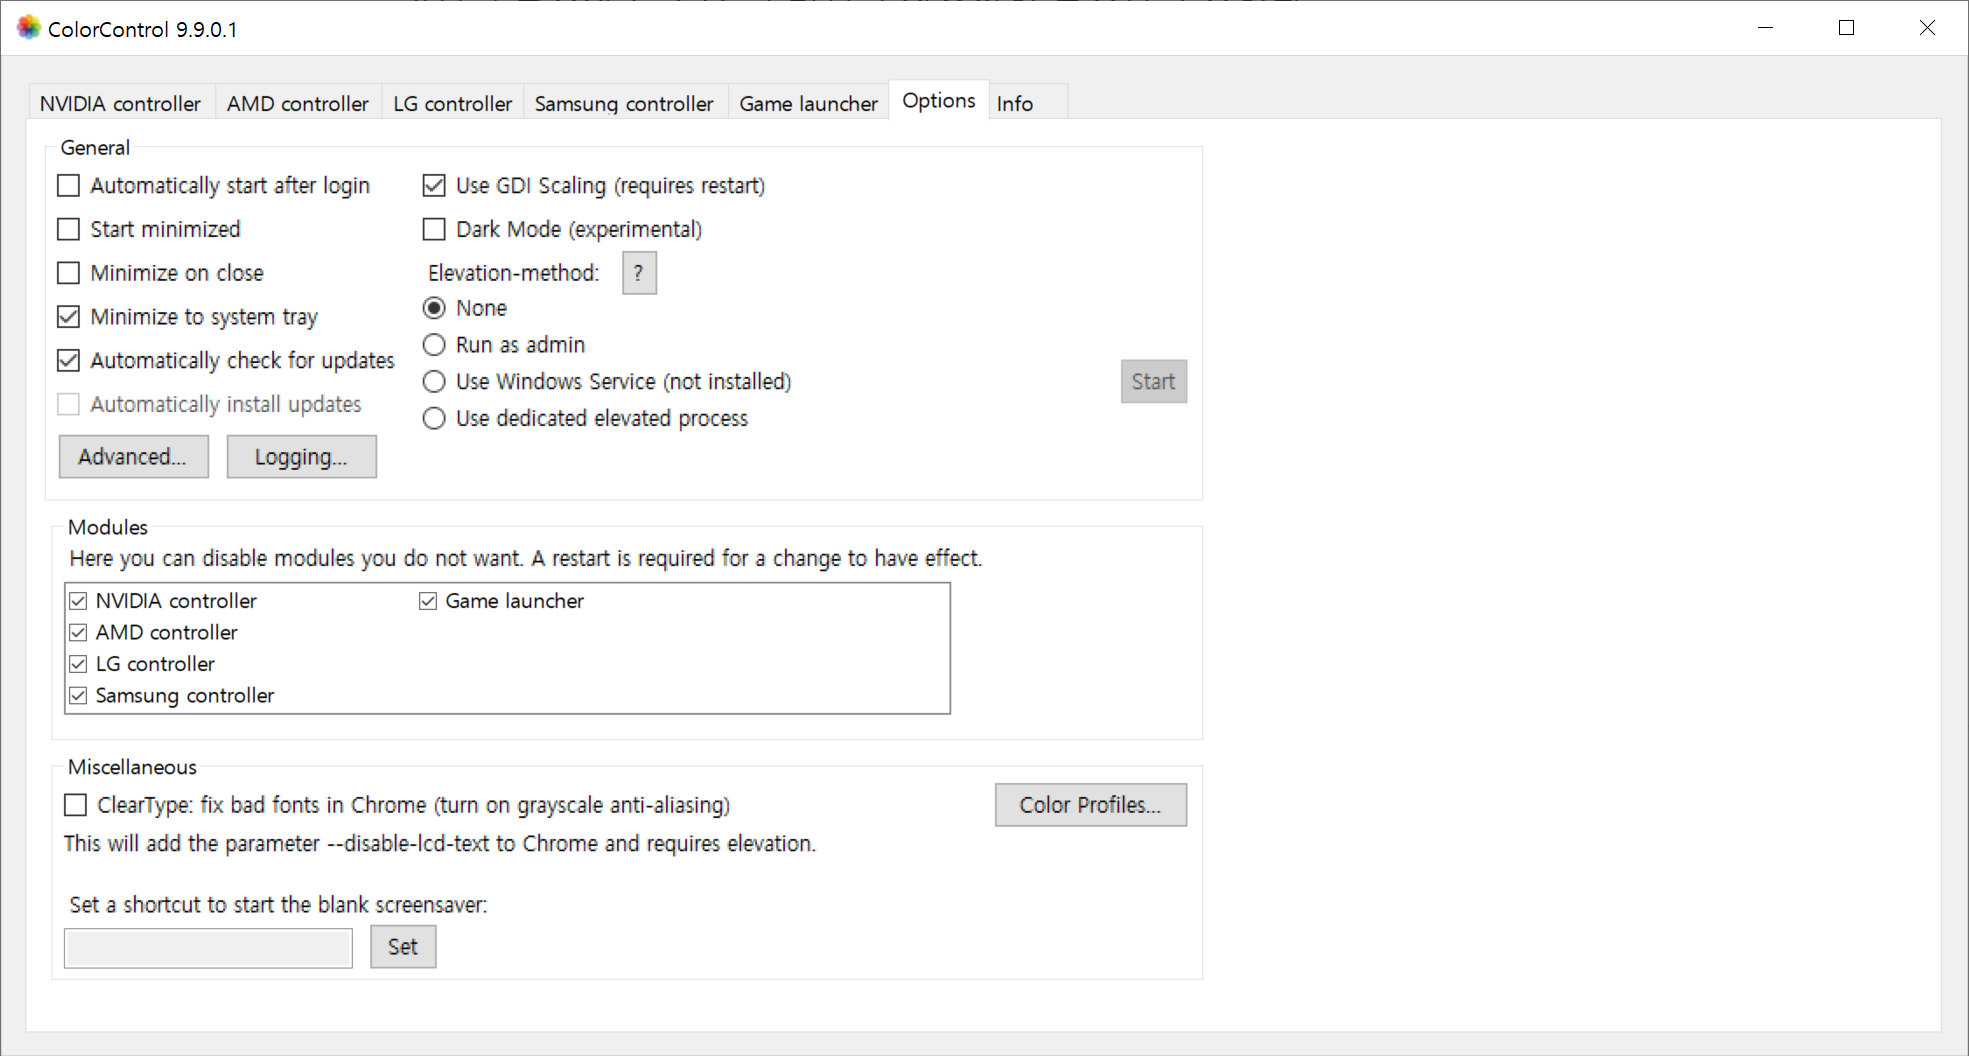The image size is (1969, 1056).
Task: Open the LG controller tab
Action: coord(453,103)
